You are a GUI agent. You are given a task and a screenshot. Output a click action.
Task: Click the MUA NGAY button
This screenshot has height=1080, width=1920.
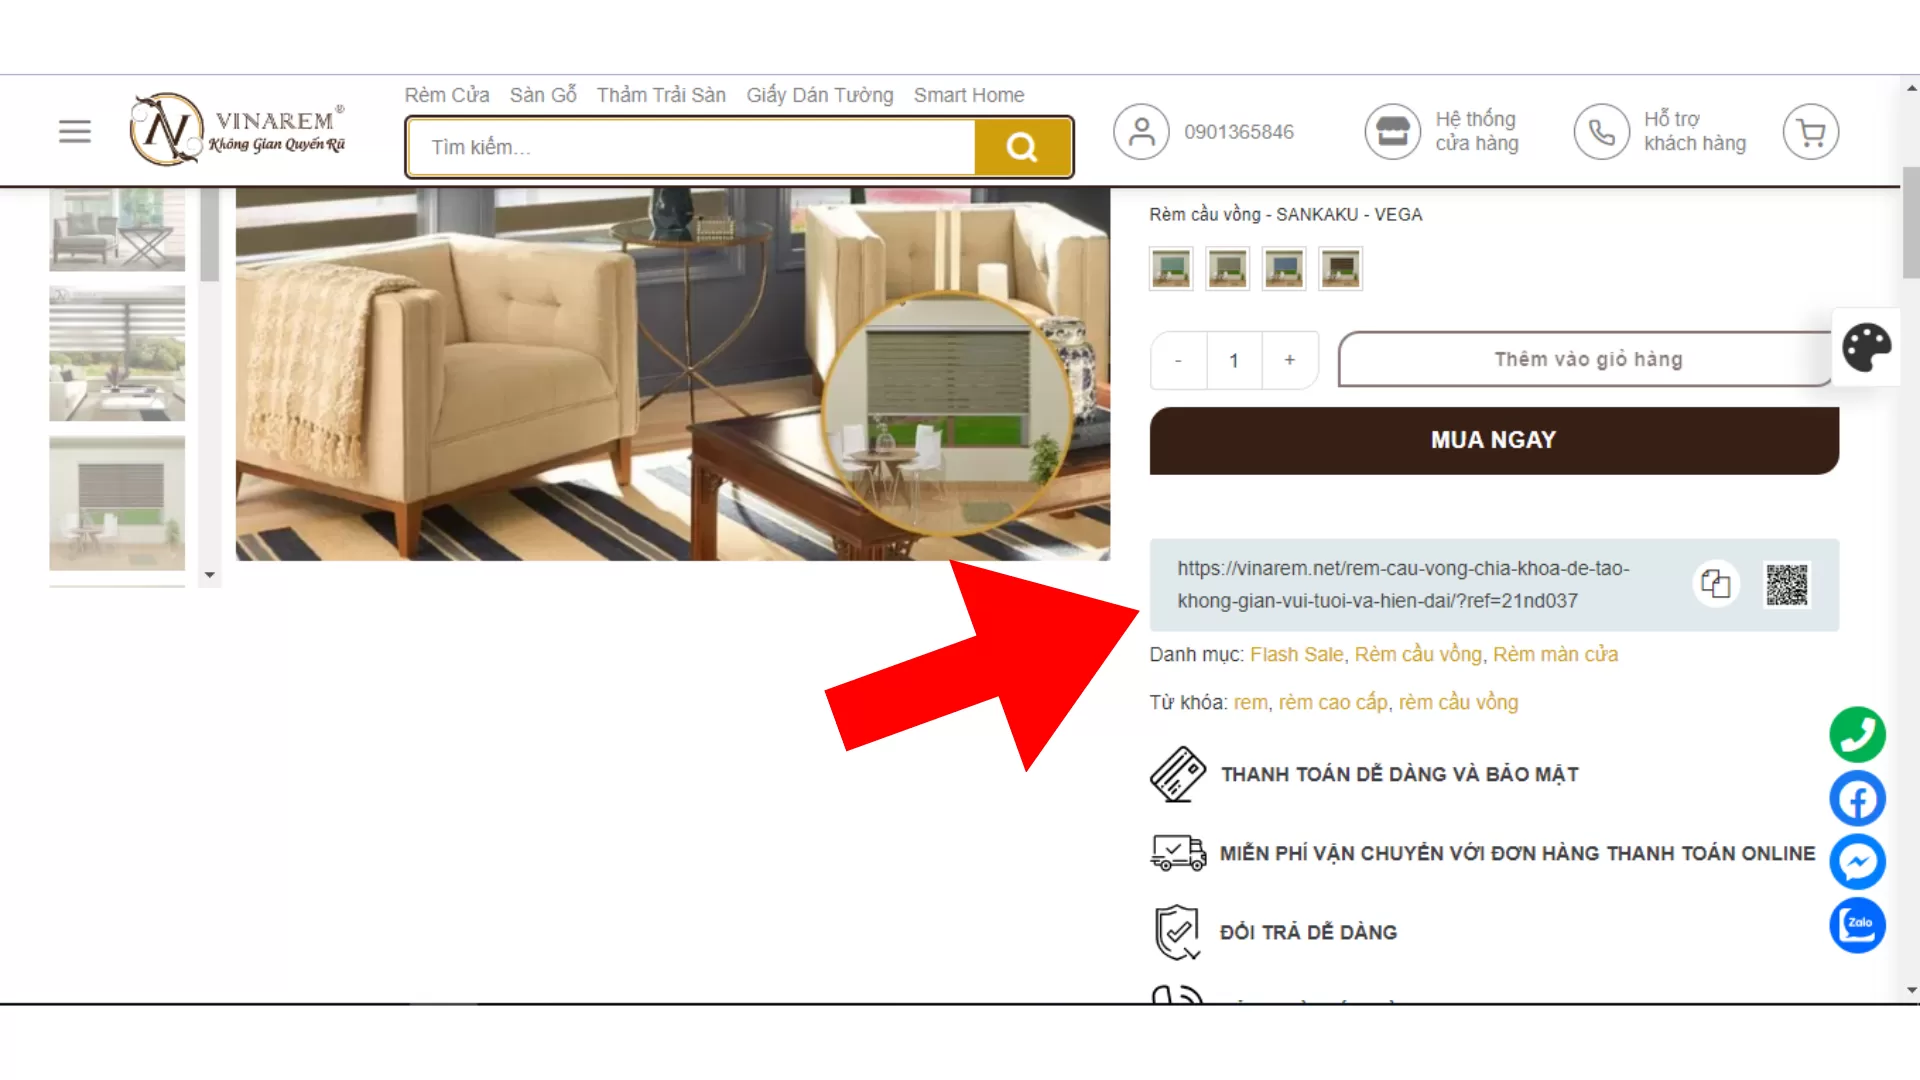[1494, 440]
